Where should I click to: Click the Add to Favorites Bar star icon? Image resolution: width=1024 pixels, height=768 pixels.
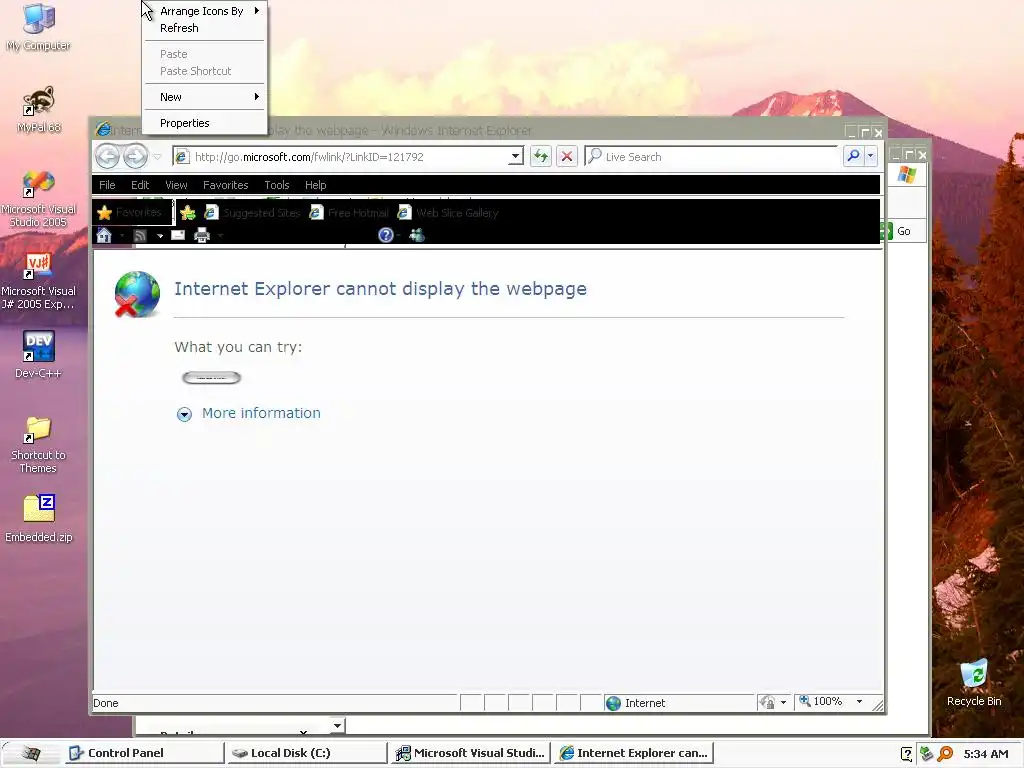pos(188,213)
